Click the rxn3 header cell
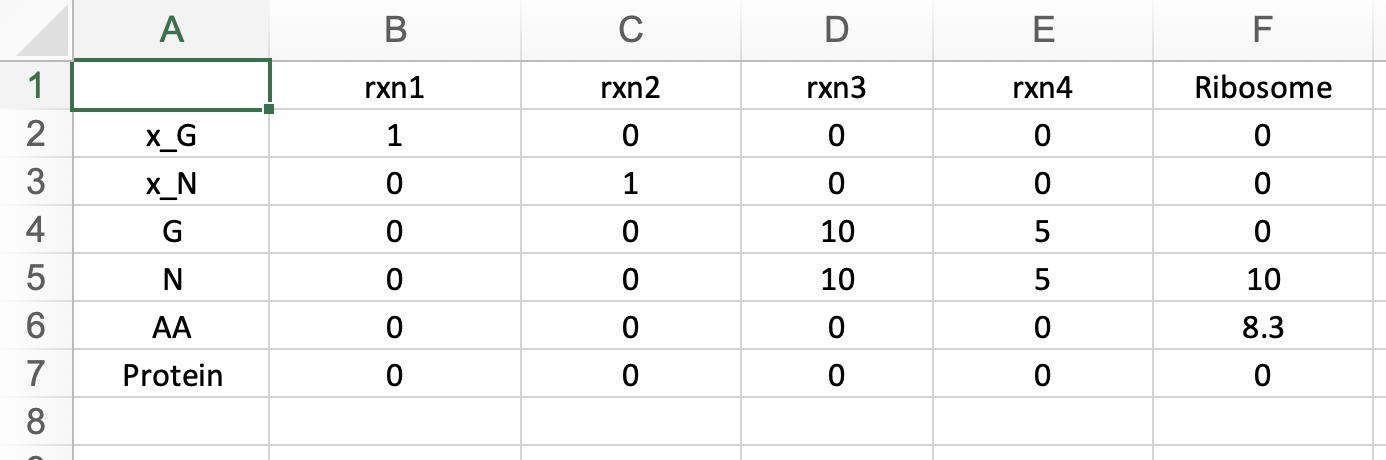 pos(835,87)
